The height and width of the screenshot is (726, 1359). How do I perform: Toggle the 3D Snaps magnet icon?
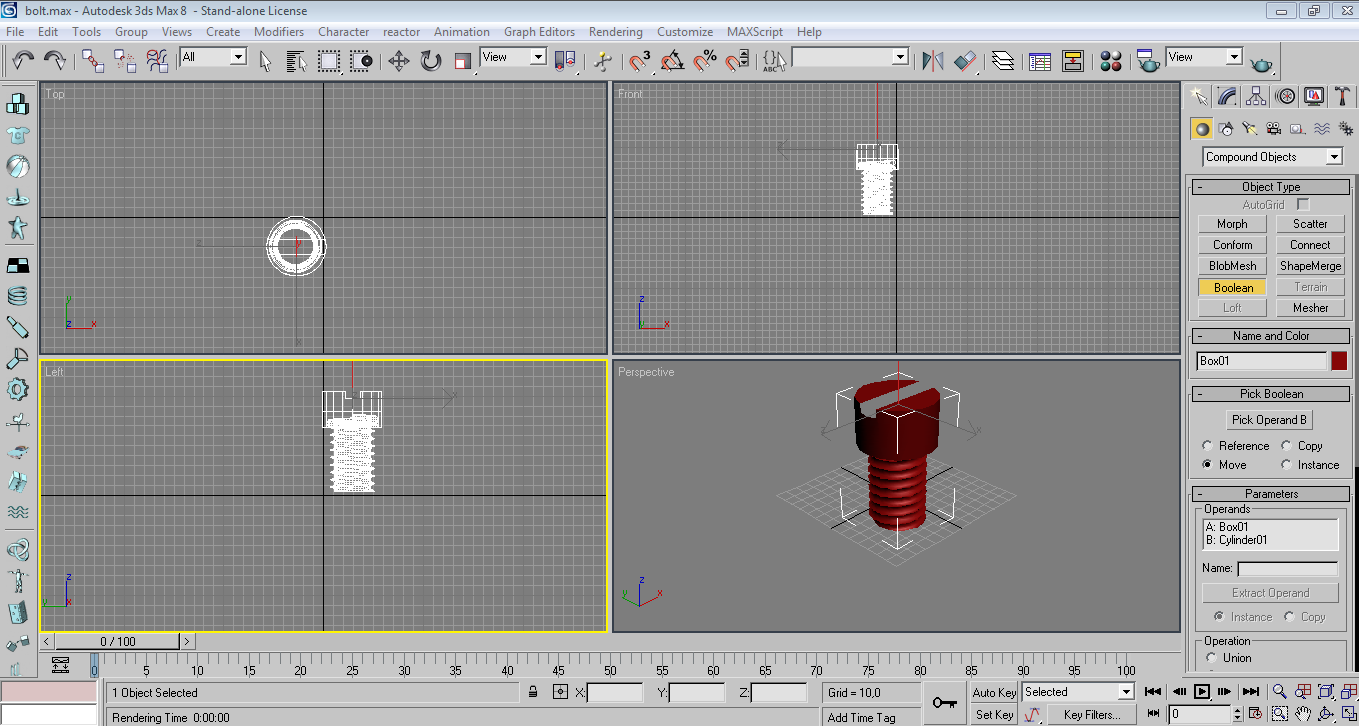pyautogui.click(x=640, y=61)
